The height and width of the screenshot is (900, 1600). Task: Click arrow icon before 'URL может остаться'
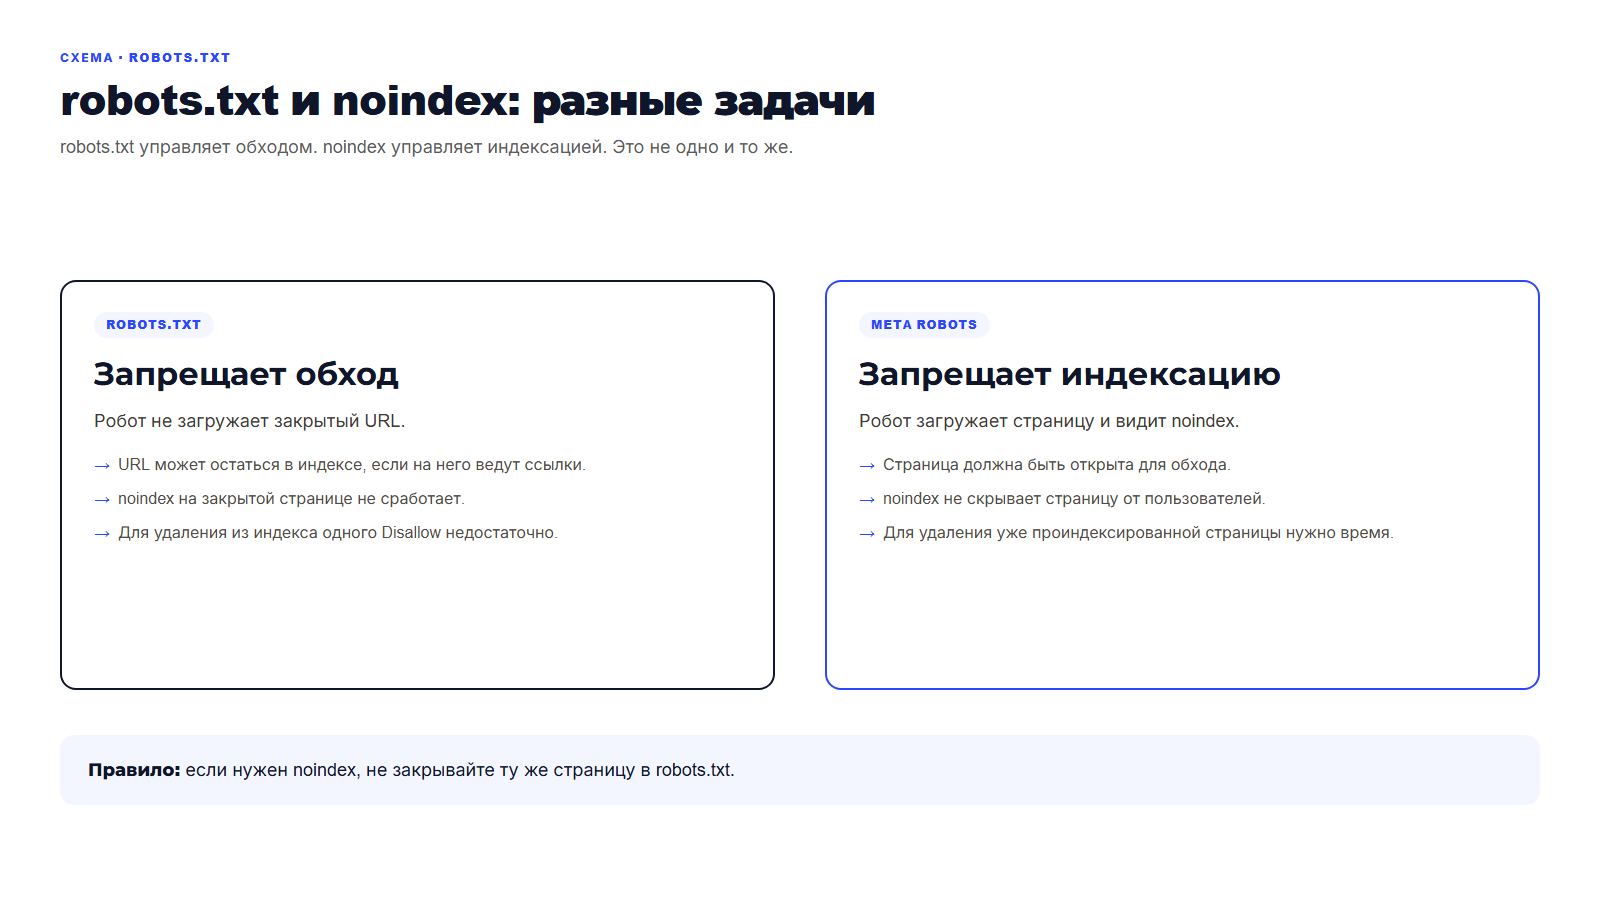click(x=102, y=466)
